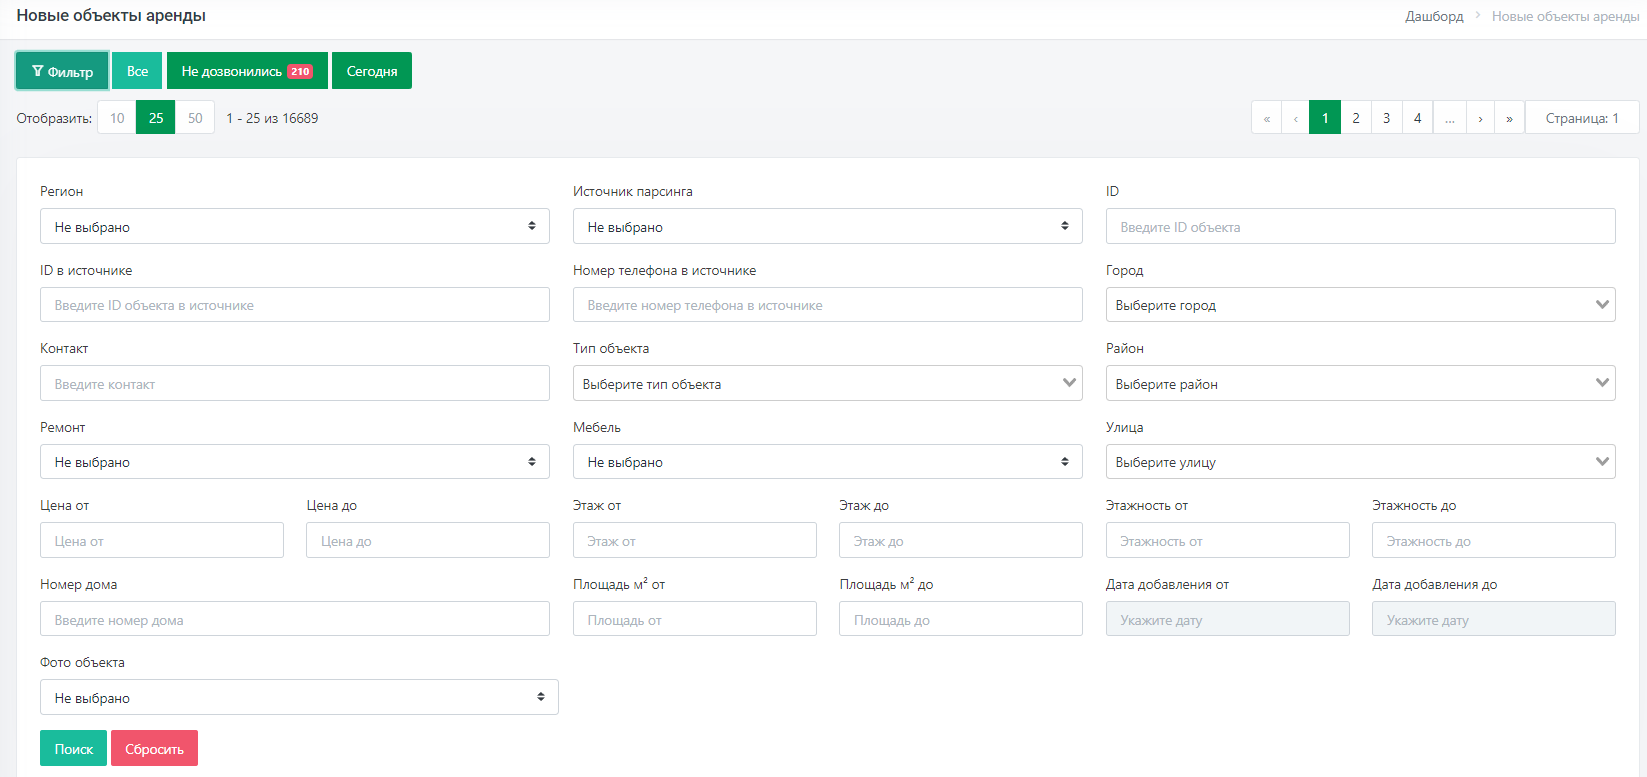Click the Контакт input field
Viewport: 1647px width, 777px height.
click(x=295, y=383)
